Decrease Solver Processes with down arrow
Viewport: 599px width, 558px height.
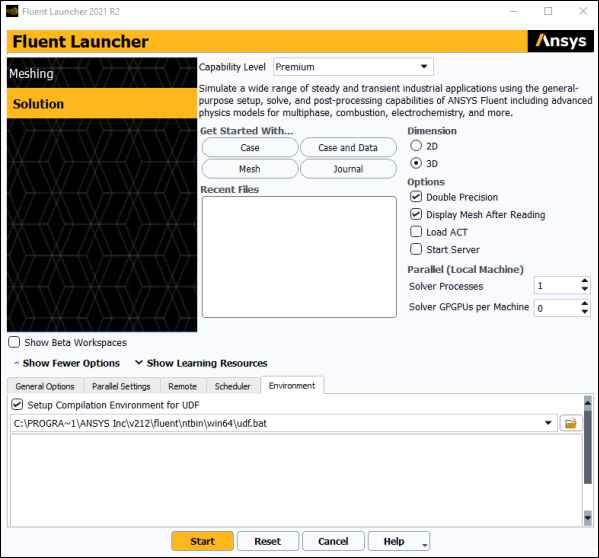tap(584, 289)
